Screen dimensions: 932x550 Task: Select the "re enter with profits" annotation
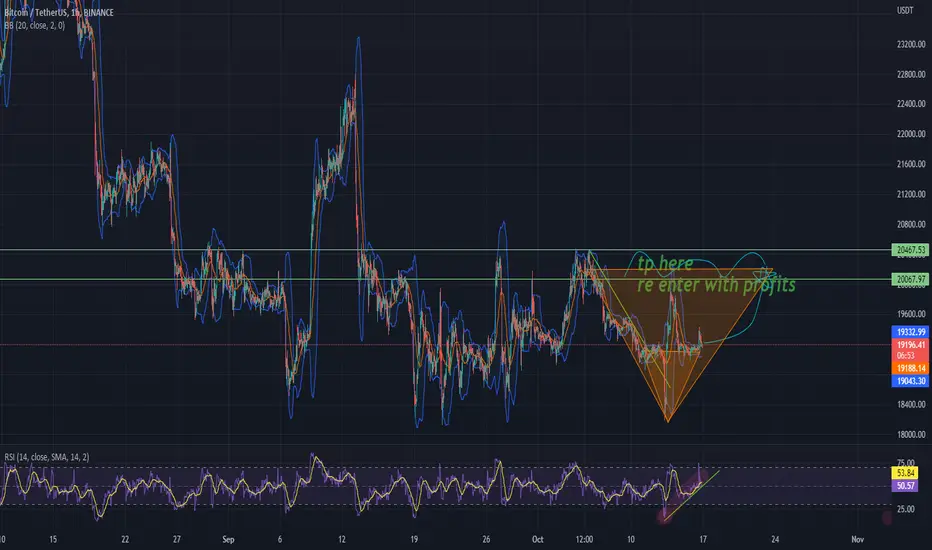pyautogui.click(x=716, y=285)
